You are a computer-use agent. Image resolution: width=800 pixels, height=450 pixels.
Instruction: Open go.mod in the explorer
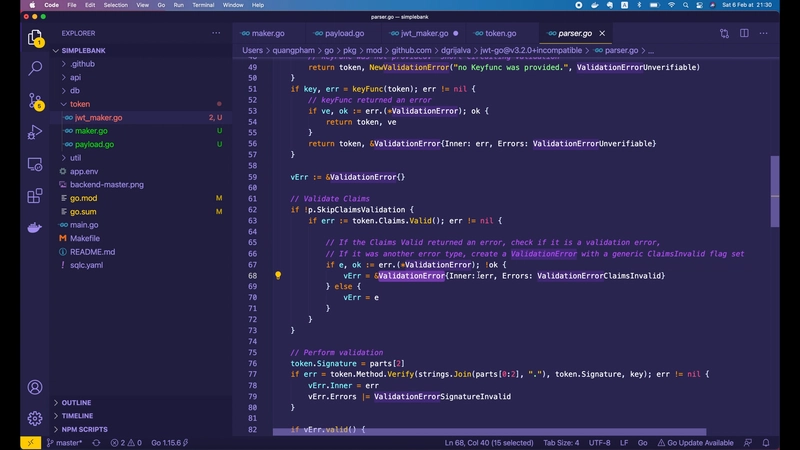(83, 198)
